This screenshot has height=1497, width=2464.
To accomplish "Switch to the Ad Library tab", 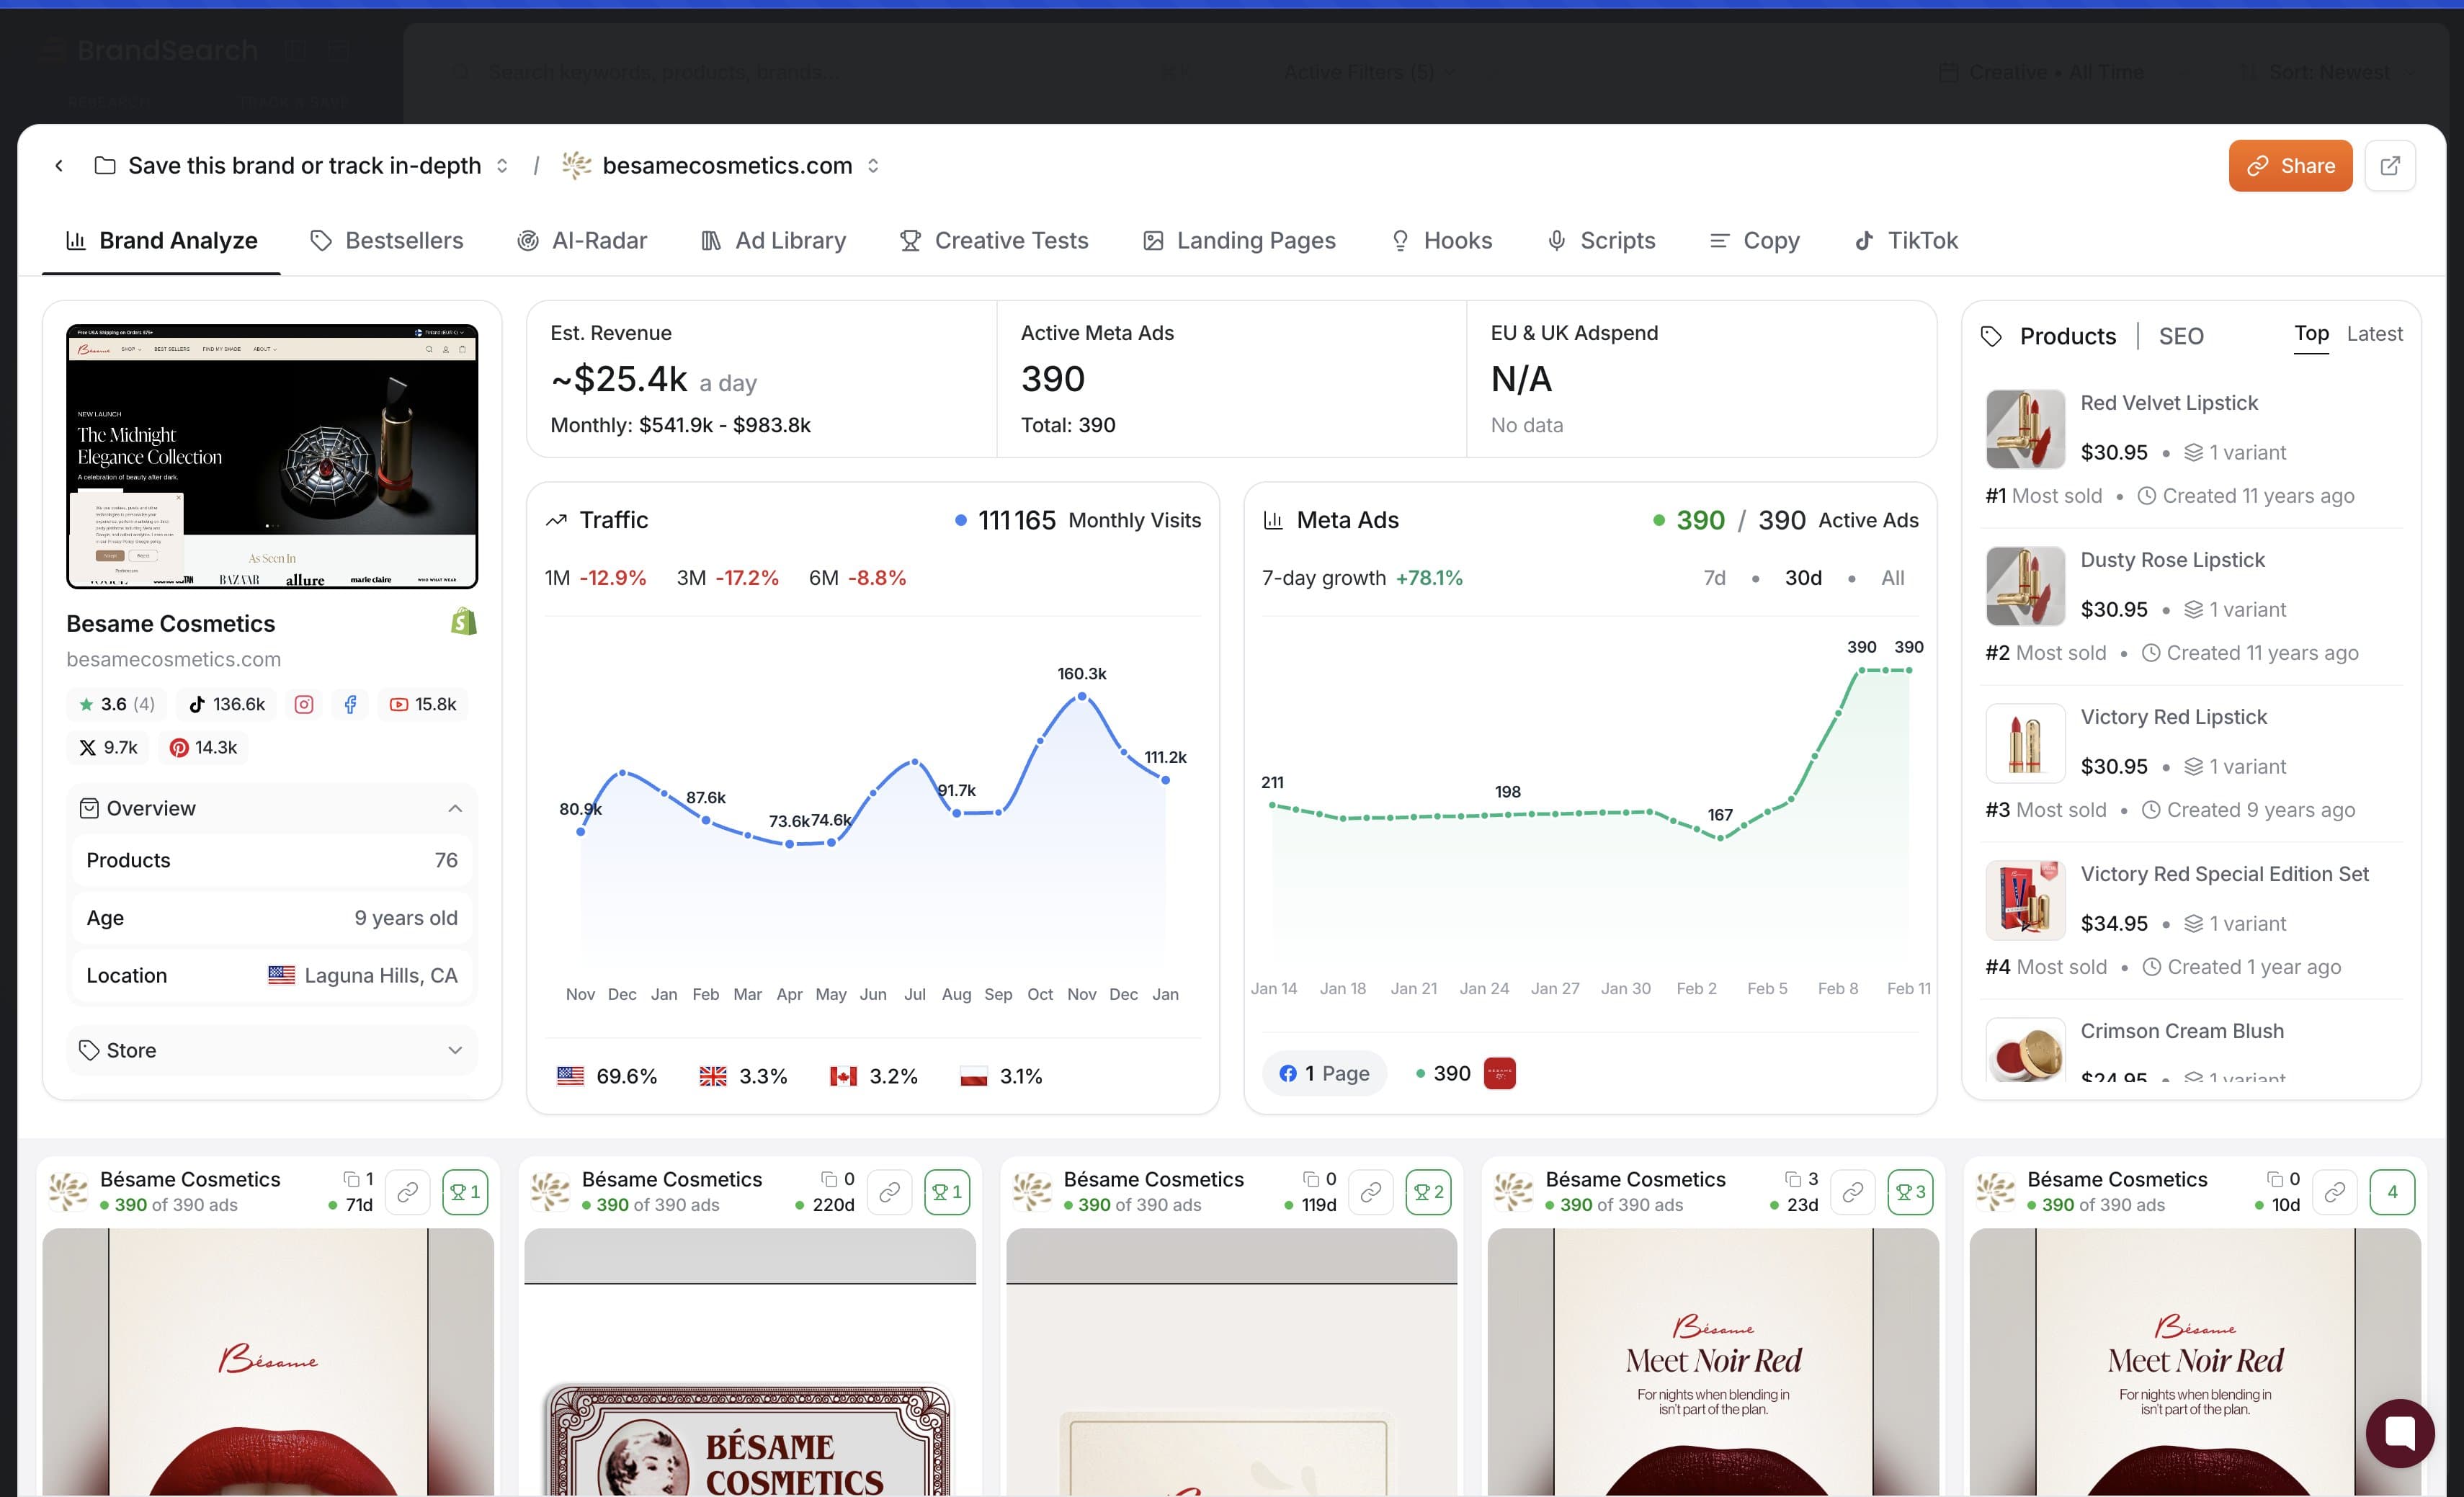I will tap(773, 240).
